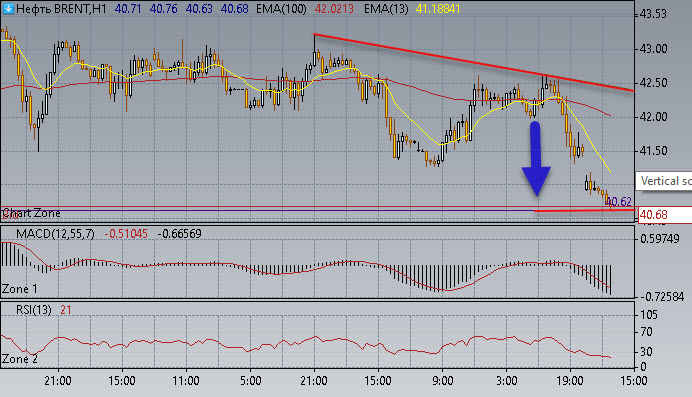
Task: Click the MACD scale value -0.72584
Action: click(x=661, y=297)
